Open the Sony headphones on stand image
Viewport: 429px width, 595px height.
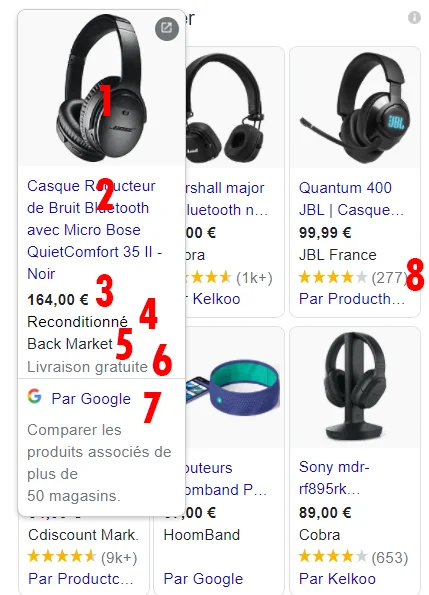pyautogui.click(x=355, y=387)
